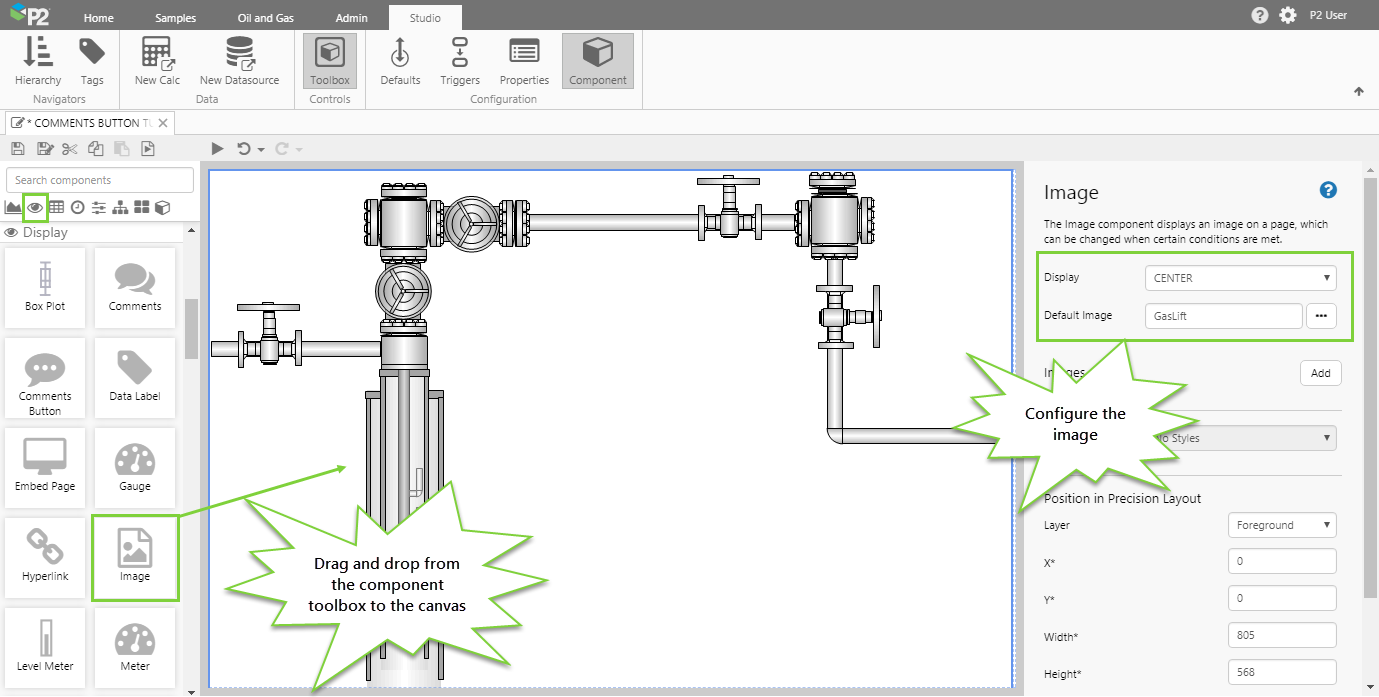Image resolution: width=1379 pixels, height=697 pixels.
Task: Toggle the Toolbox panel
Action: [x=330, y=61]
